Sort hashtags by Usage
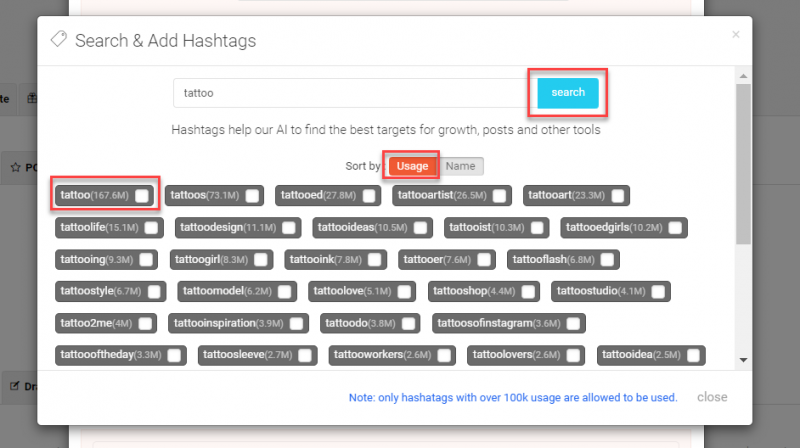Image resolution: width=800 pixels, height=448 pixels. pyautogui.click(x=412, y=166)
